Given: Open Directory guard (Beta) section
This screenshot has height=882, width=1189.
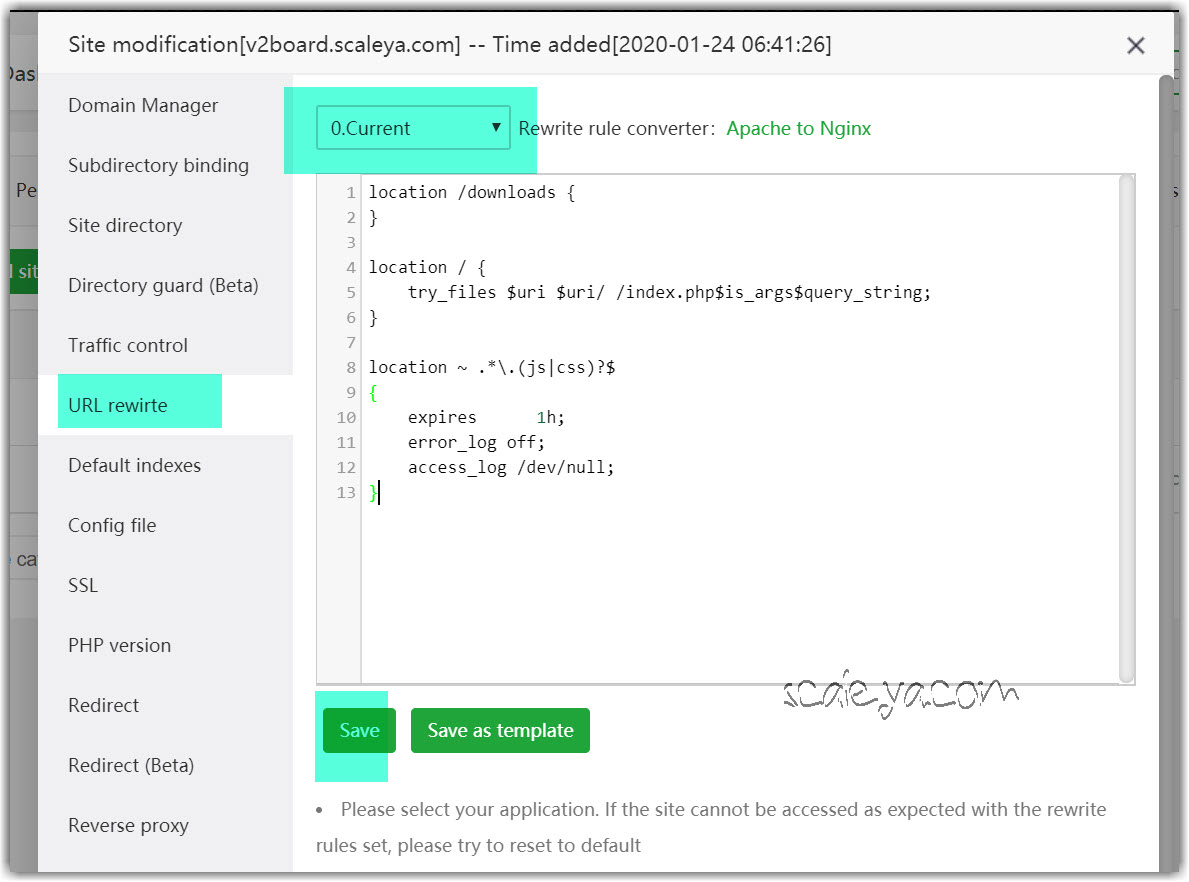Looking at the screenshot, I should pos(163,285).
